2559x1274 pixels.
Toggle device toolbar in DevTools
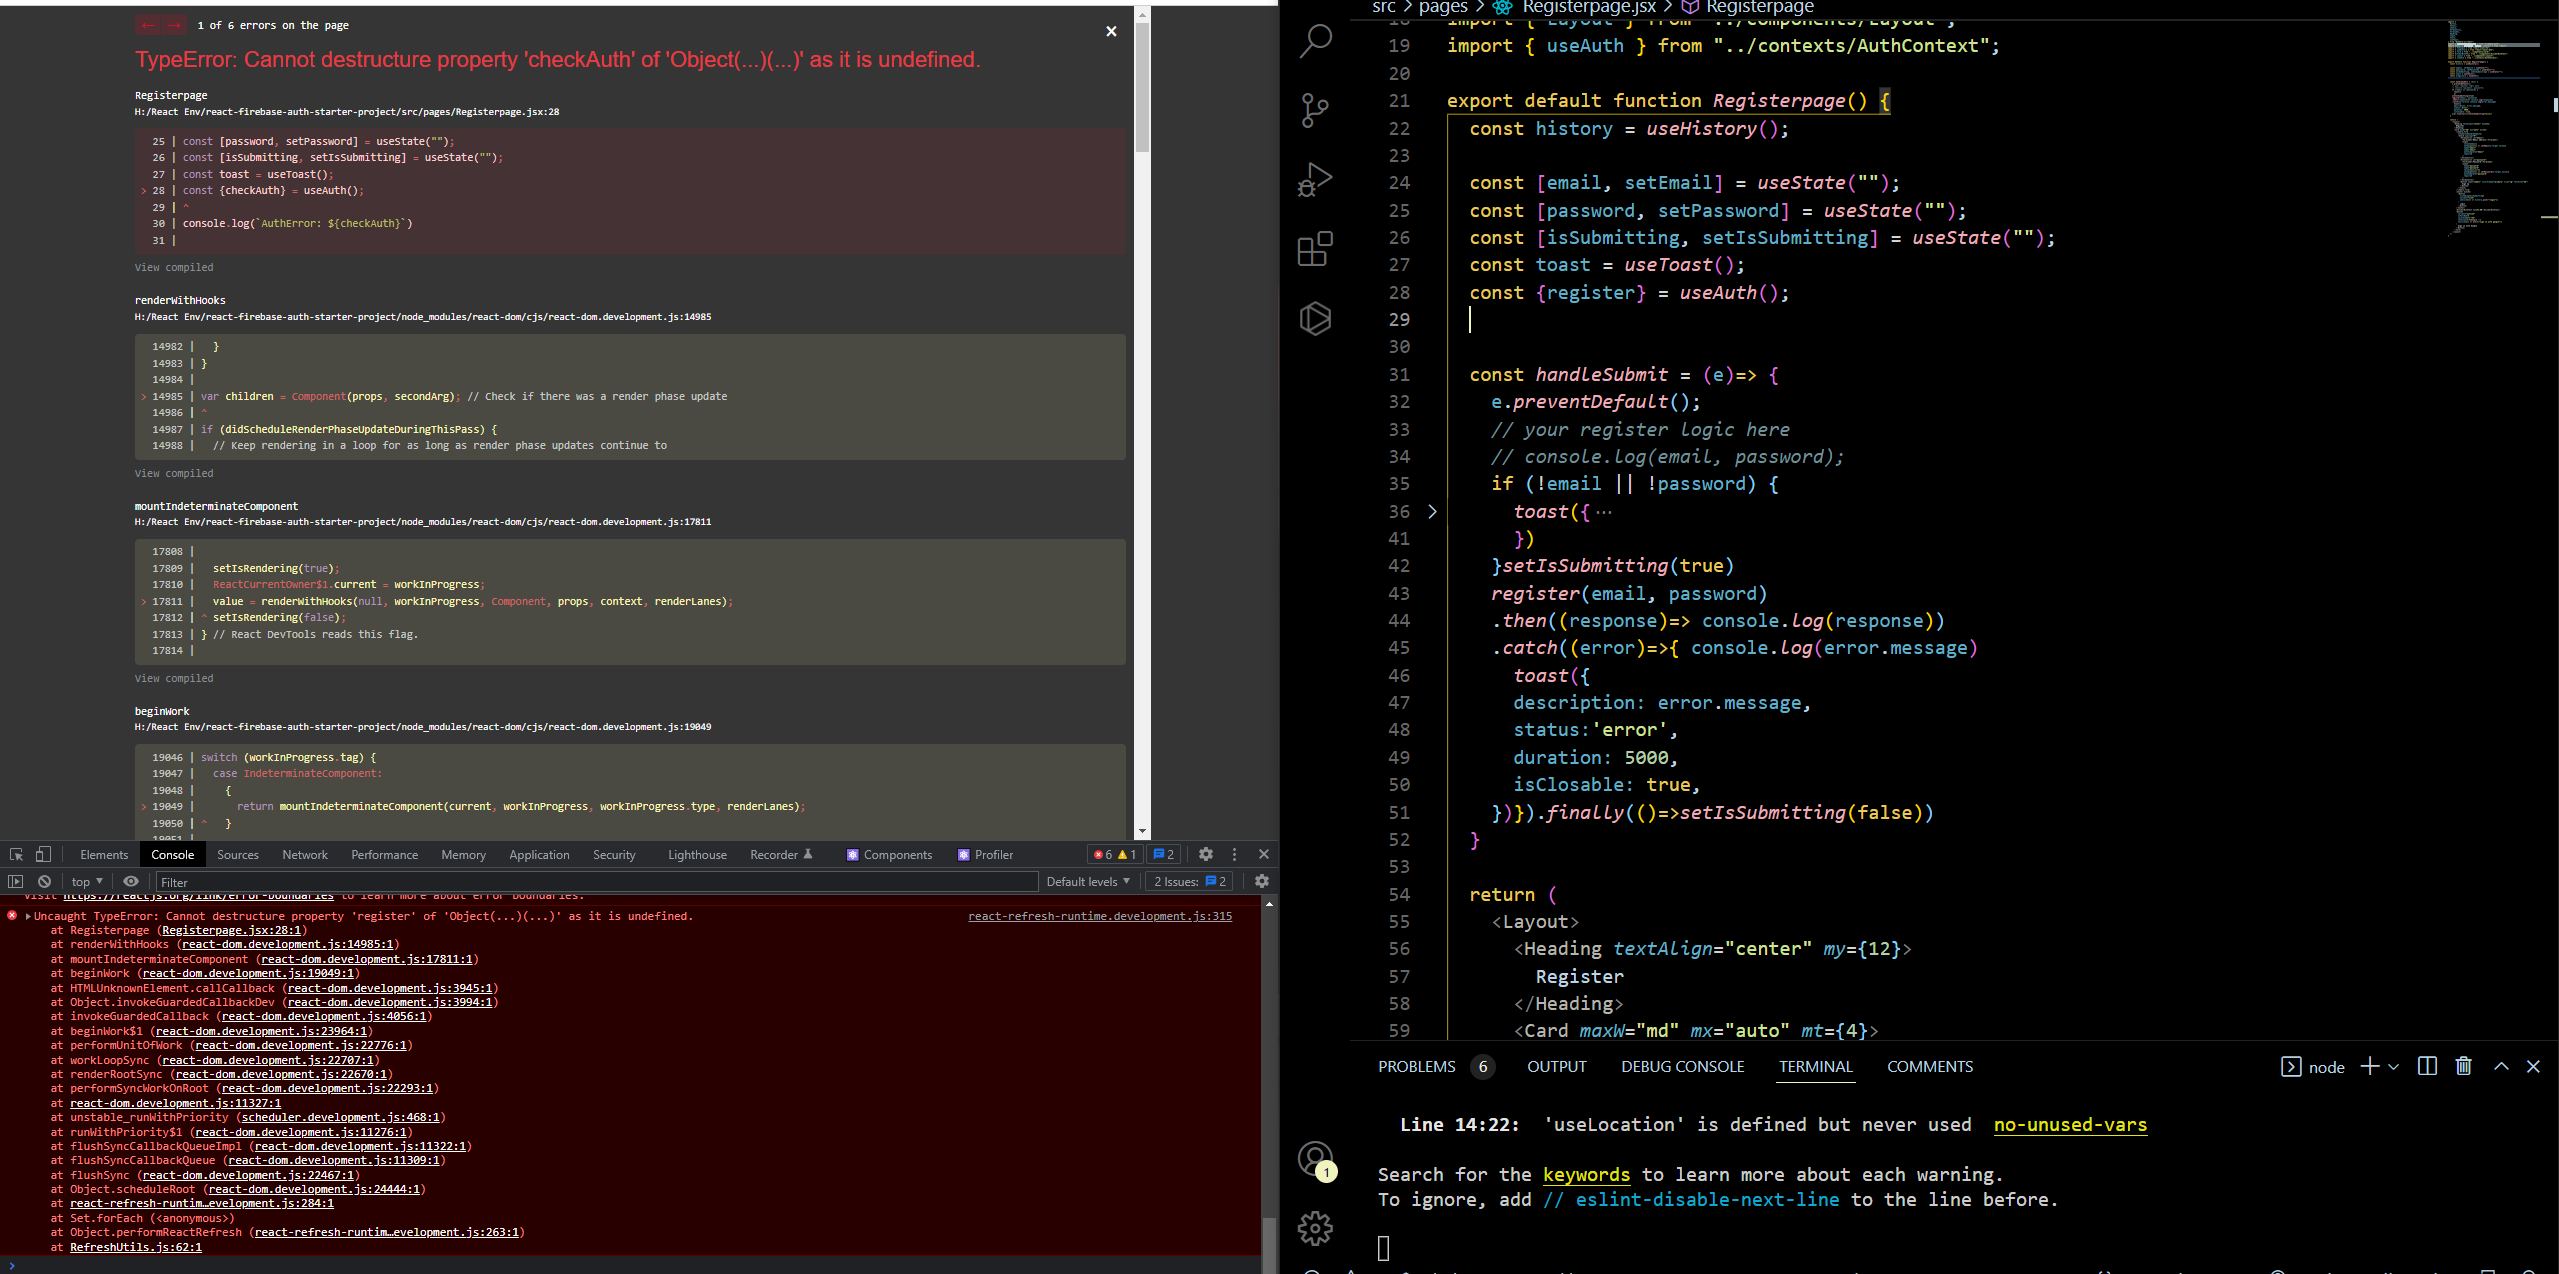pyautogui.click(x=43, y=854)
